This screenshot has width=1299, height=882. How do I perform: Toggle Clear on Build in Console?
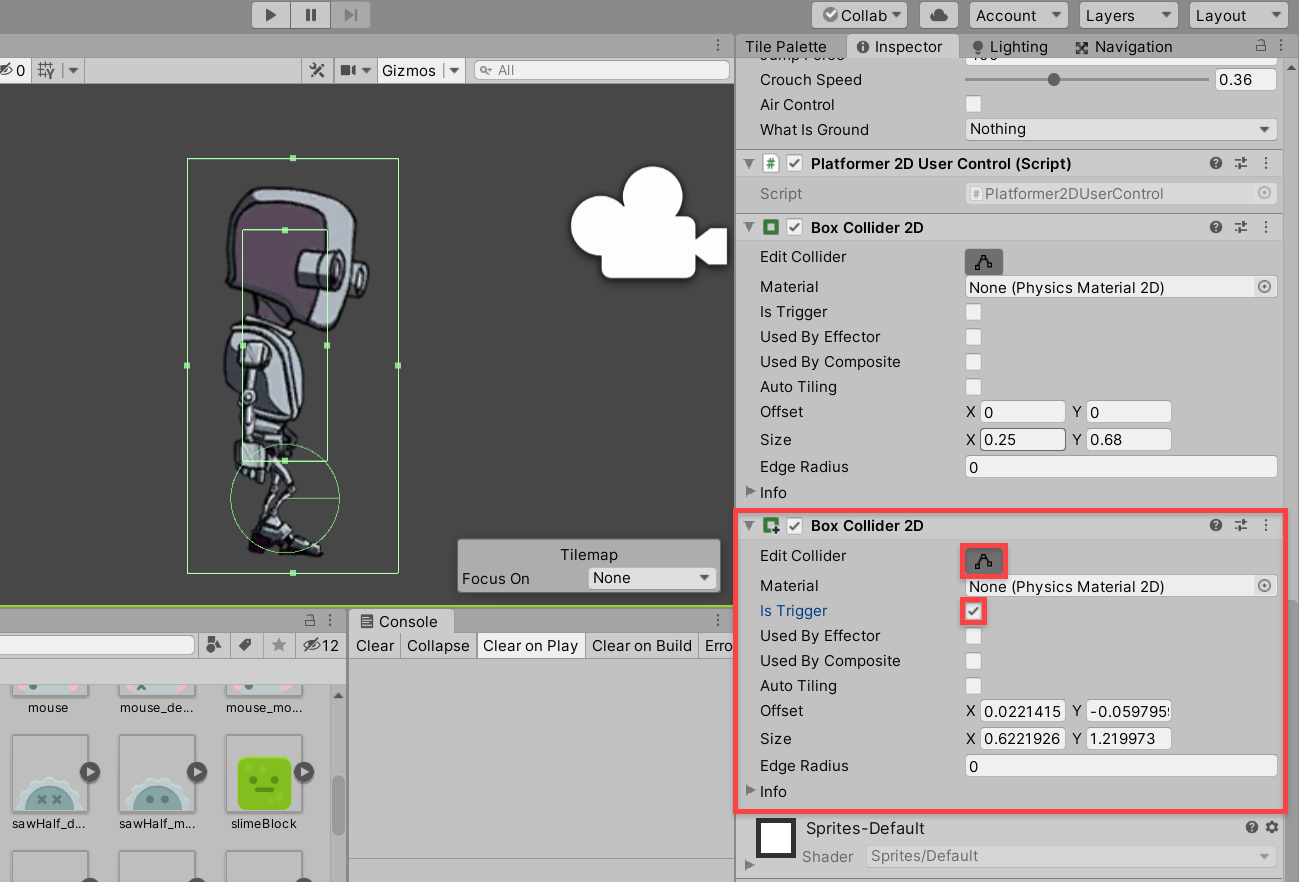pos(642,646)
